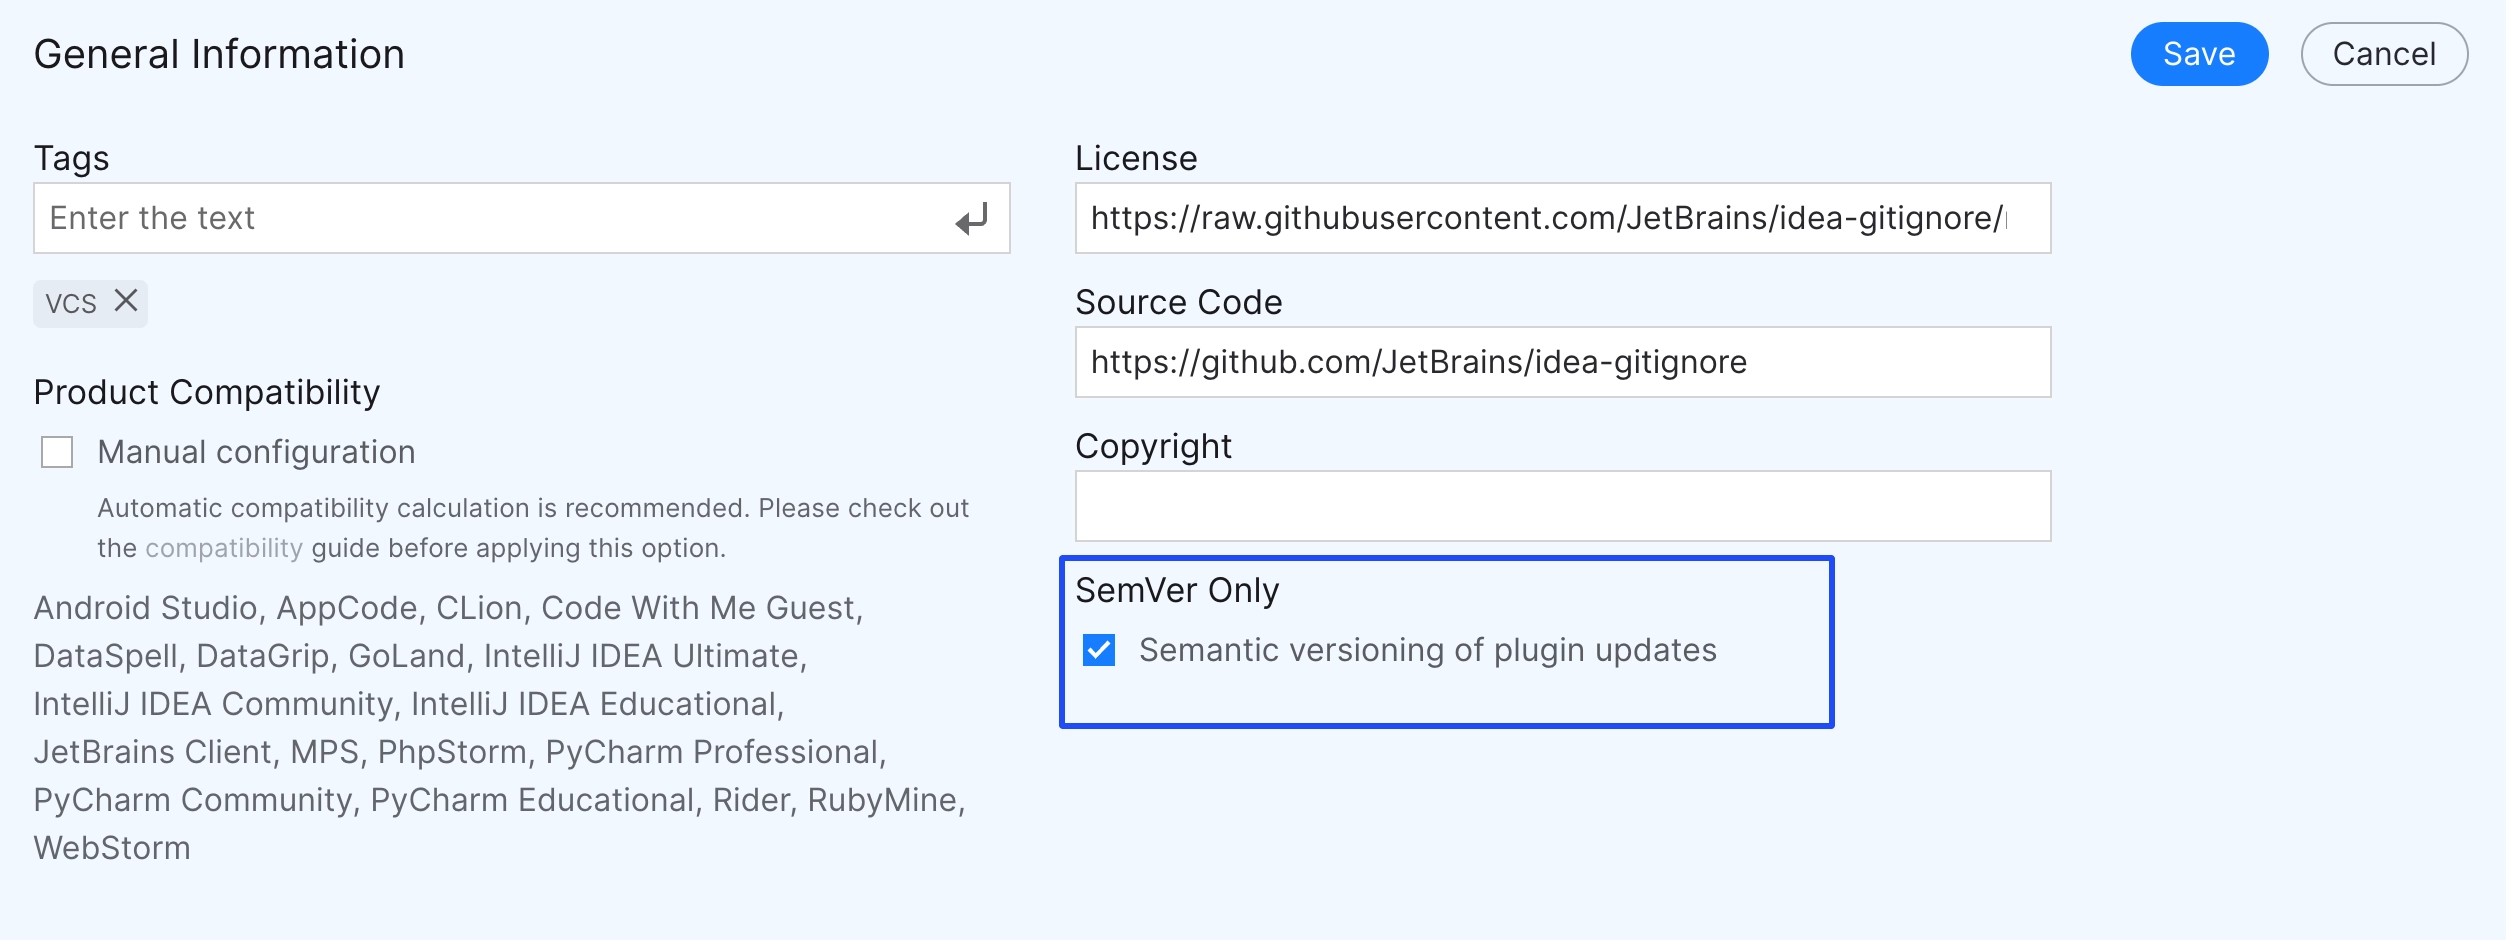This screenshot has height=940, width=2506.
Task: Click the License field label
Action: (1136, 158)
